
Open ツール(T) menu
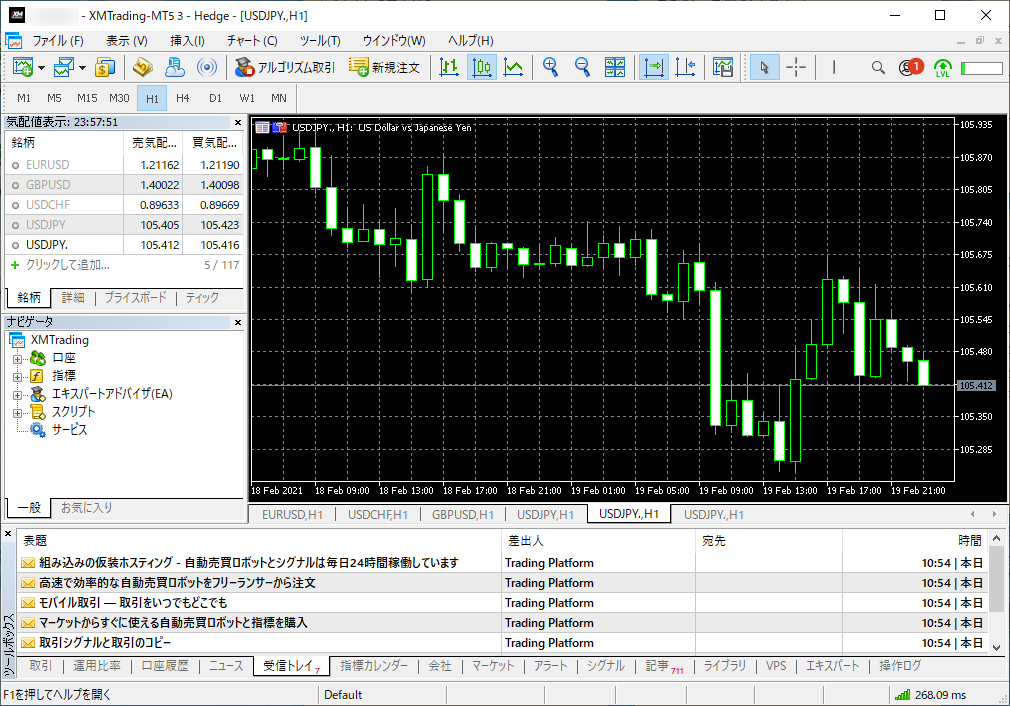[320, 41]
